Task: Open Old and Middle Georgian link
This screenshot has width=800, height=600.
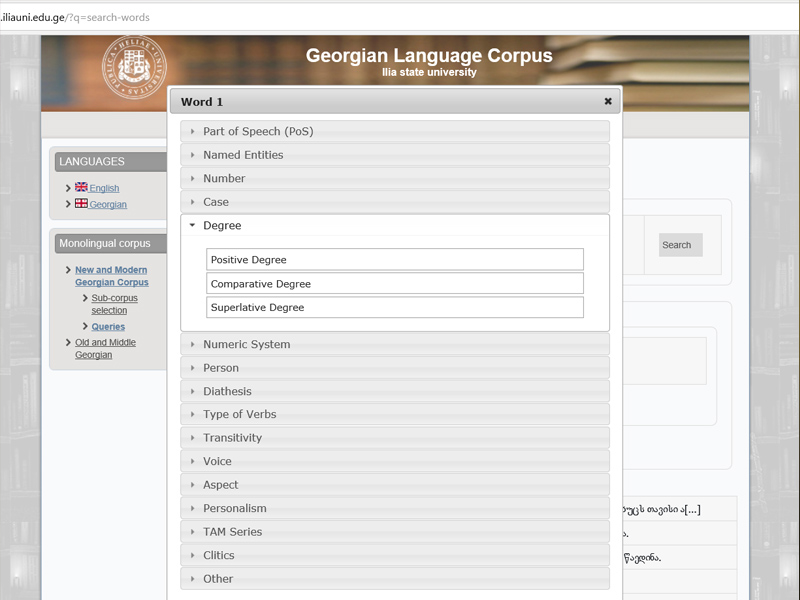Action: tap(105, 348)
